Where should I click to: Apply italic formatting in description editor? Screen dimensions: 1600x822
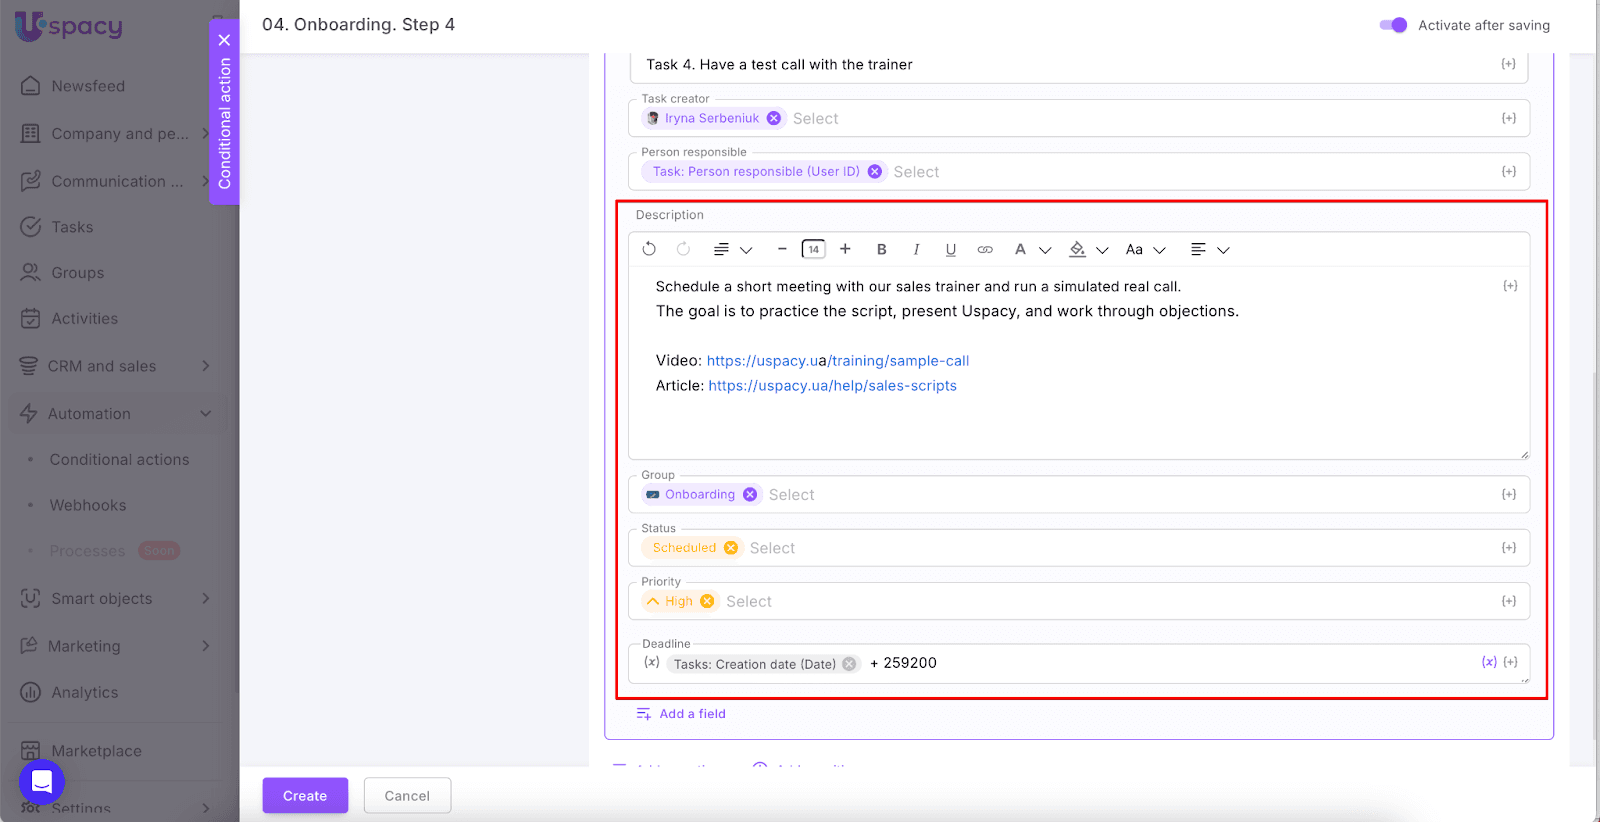pos(916,250)
